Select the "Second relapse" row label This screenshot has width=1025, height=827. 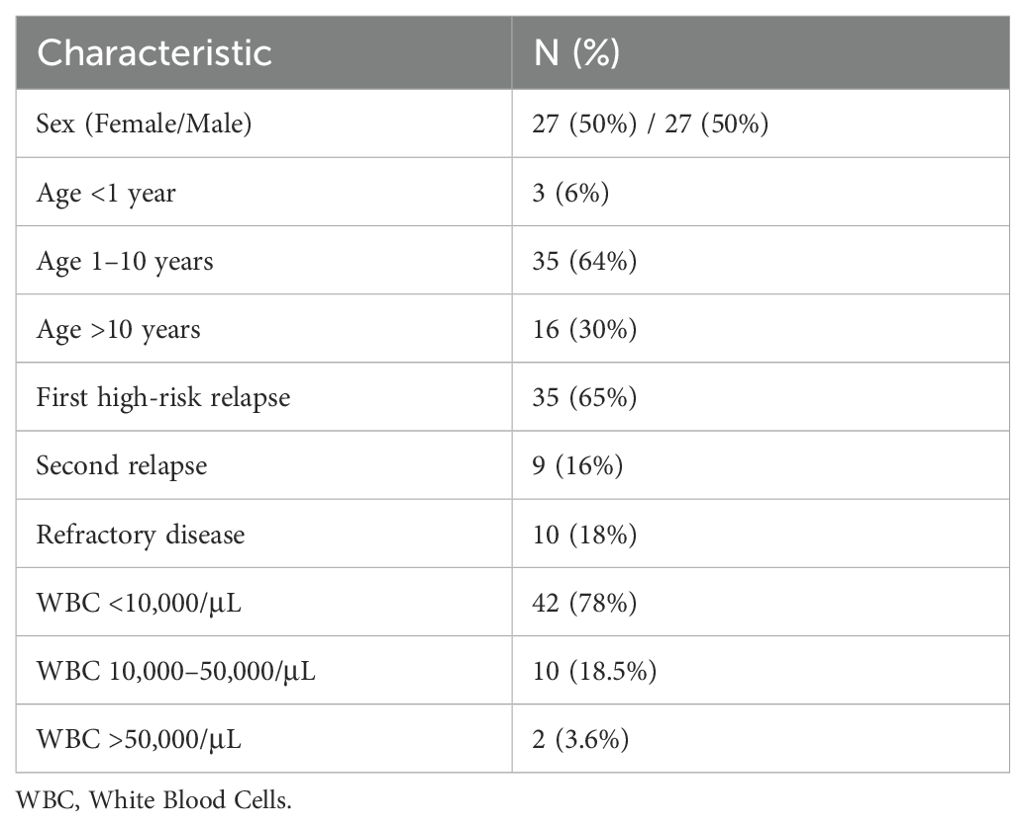pyautogui.click(x=121, y=466)
